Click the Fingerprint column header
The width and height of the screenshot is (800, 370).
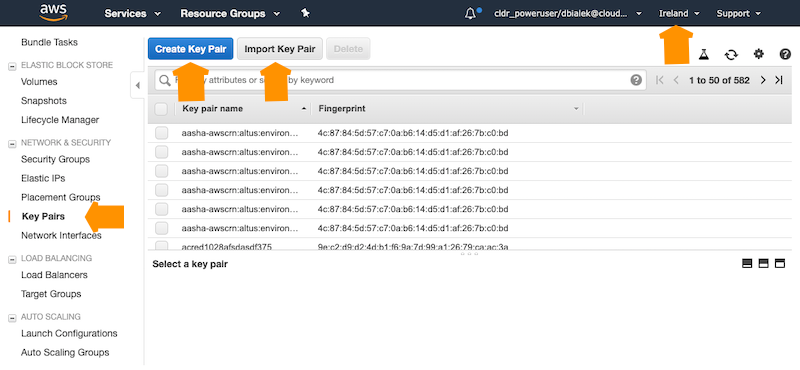point(342,109)
